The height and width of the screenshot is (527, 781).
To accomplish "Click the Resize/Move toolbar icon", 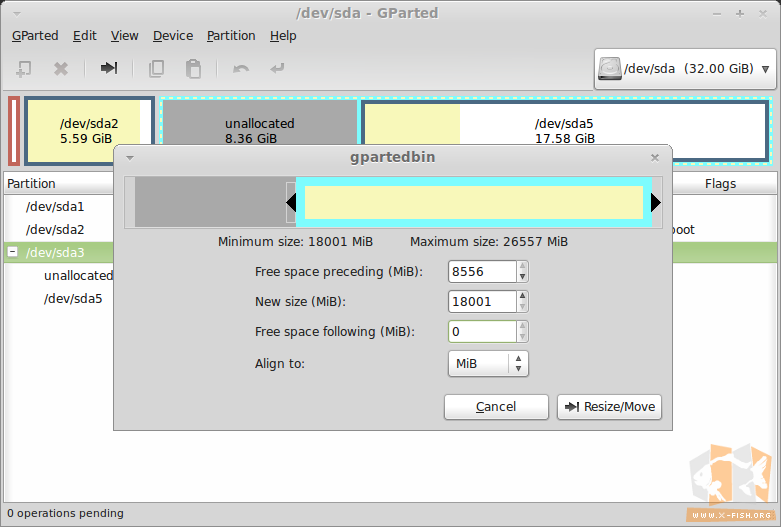I will pos(109,68).
